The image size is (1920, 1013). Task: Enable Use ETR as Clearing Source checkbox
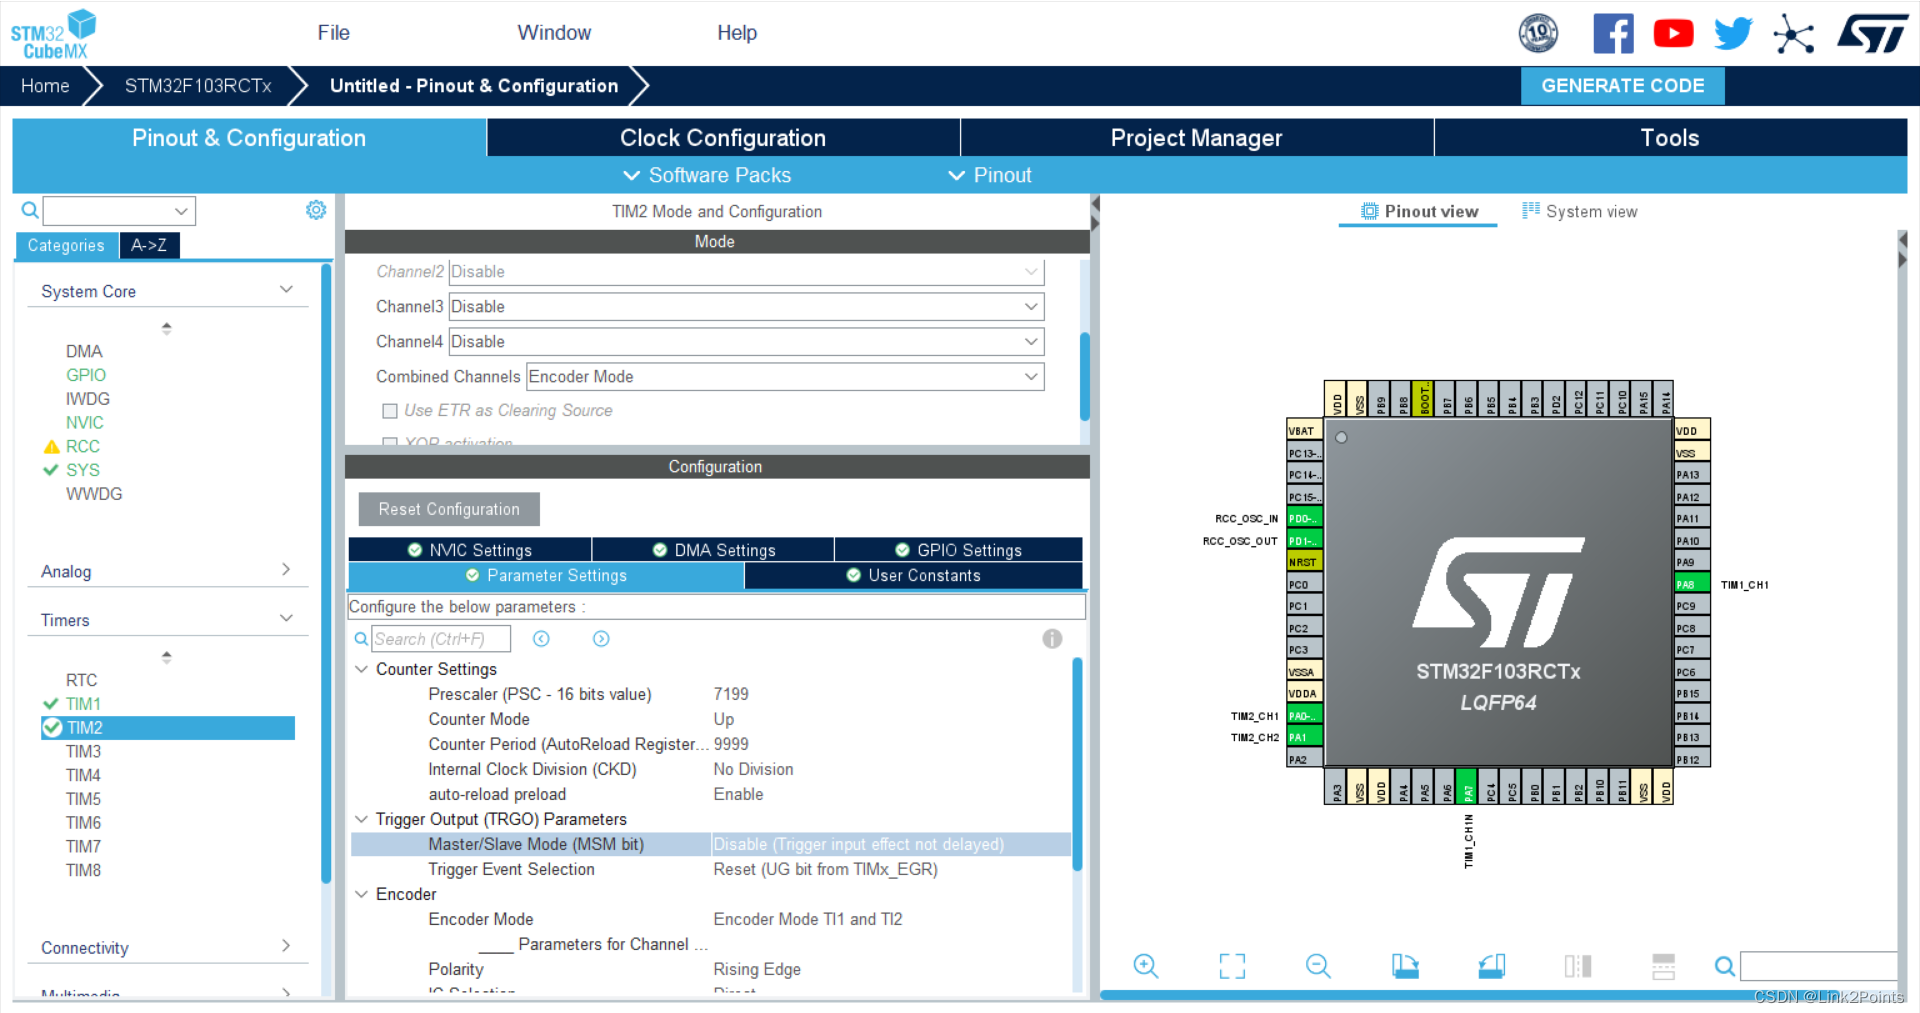390,411
